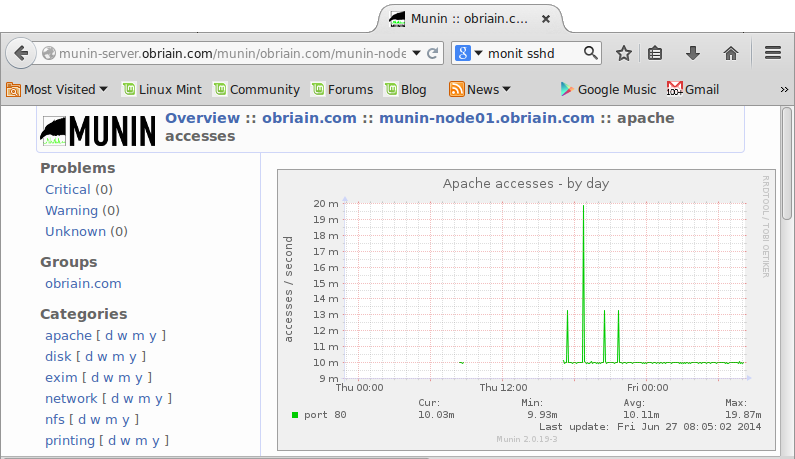Open the obriain.com group link
The width and height of the screenshot is (795, 459).
83,284
